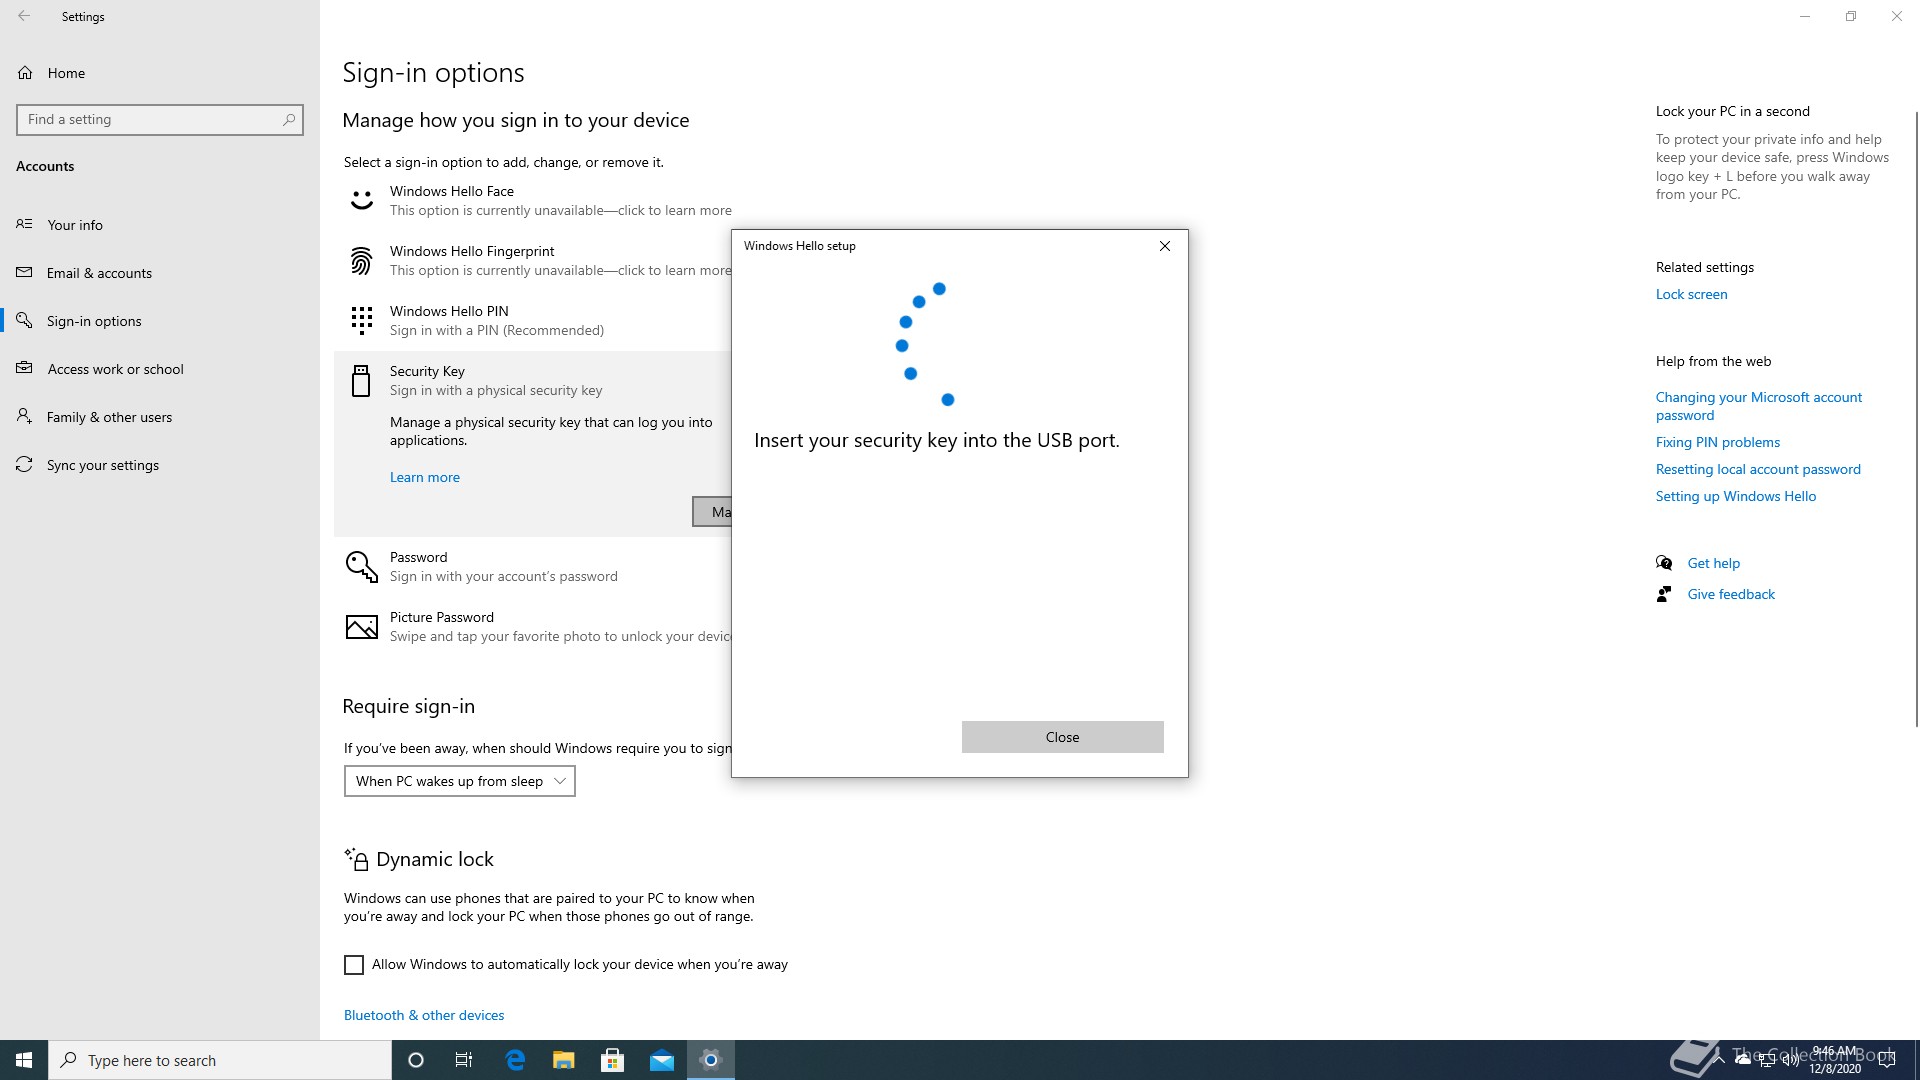
Task: Expand the 'When PC wakes up from sleep' dropdown
Action: pos(460,781)
